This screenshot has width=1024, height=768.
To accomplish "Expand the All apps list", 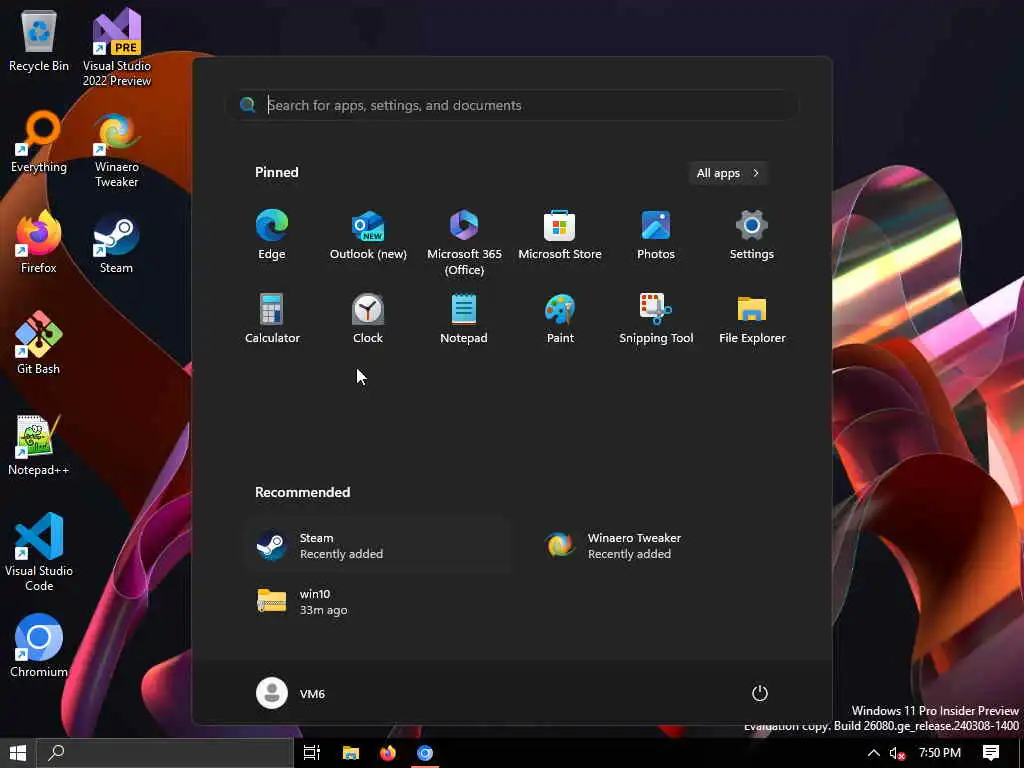I will [728, 173].
